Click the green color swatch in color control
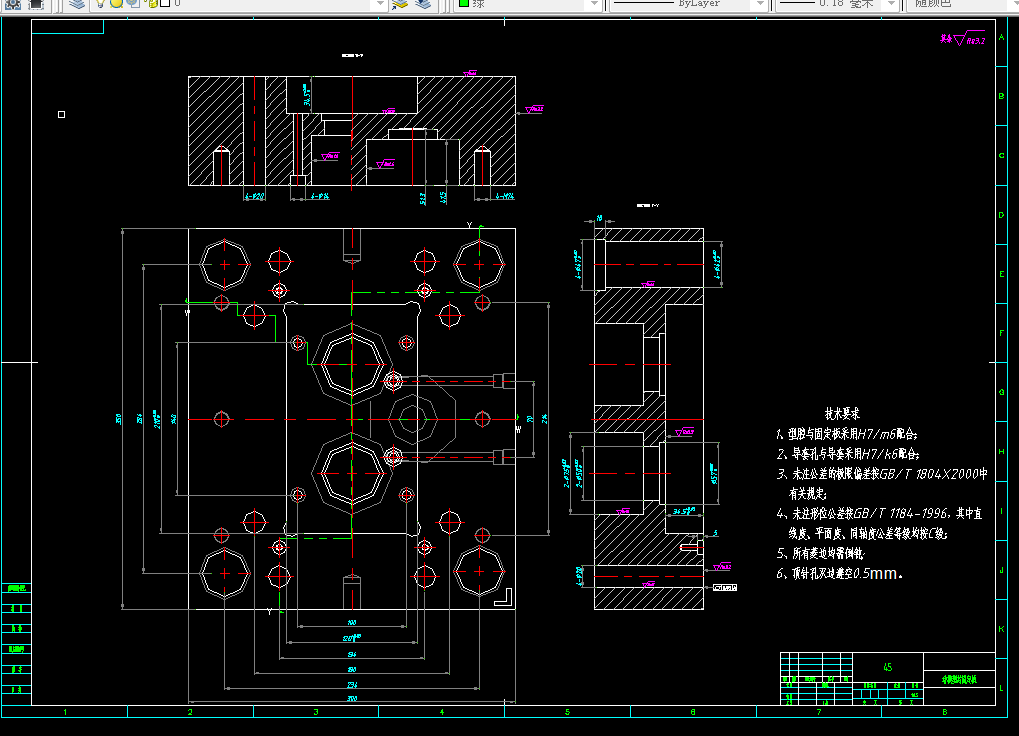This screenshot has height=736, width=1019. click(464, 3)
